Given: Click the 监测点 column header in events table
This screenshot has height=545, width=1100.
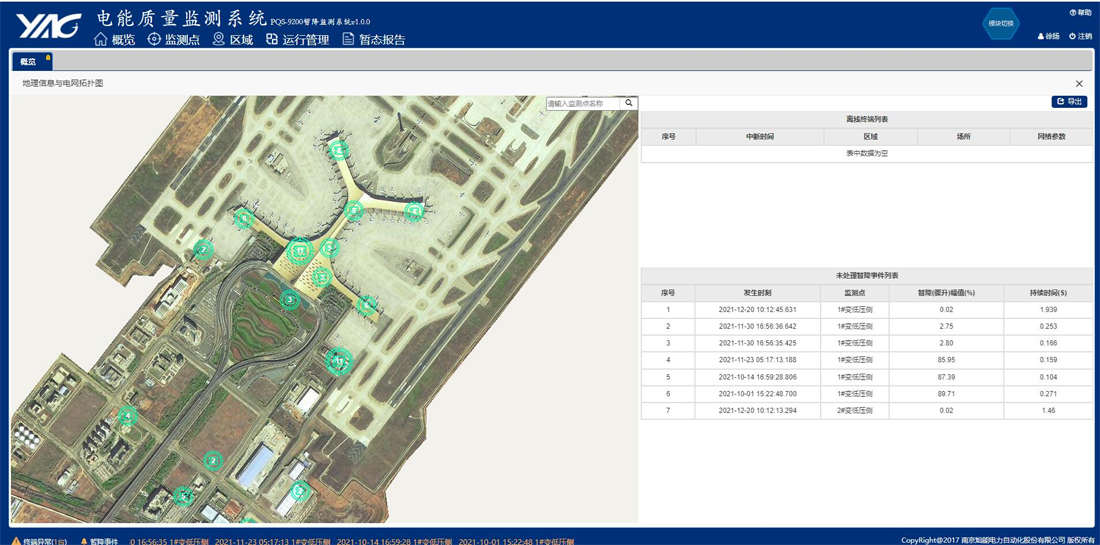Looking at the screenshot, I should click(x=854, y=292).
